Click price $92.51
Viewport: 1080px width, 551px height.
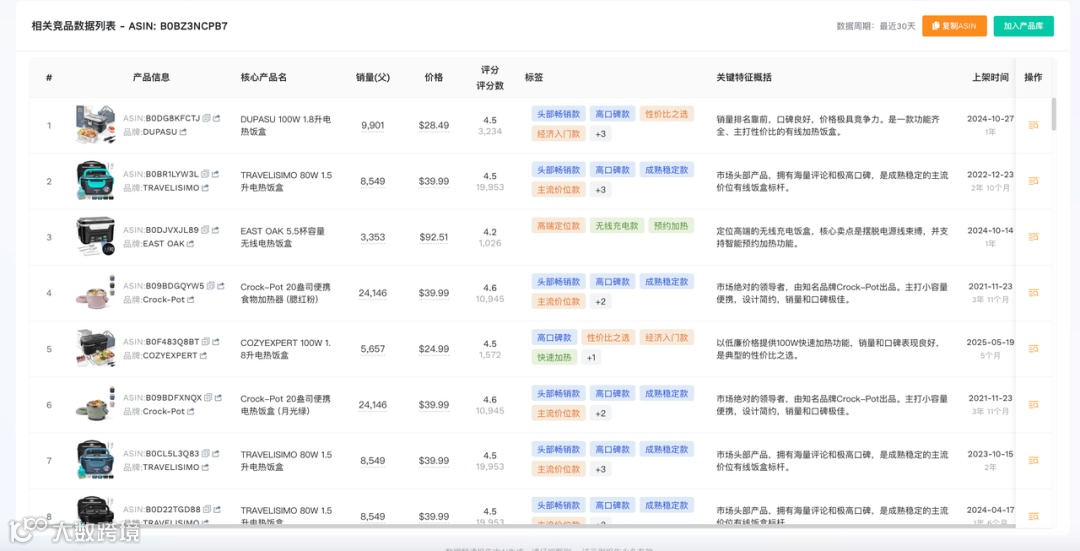pyautogui.click(x=434, y=237)
